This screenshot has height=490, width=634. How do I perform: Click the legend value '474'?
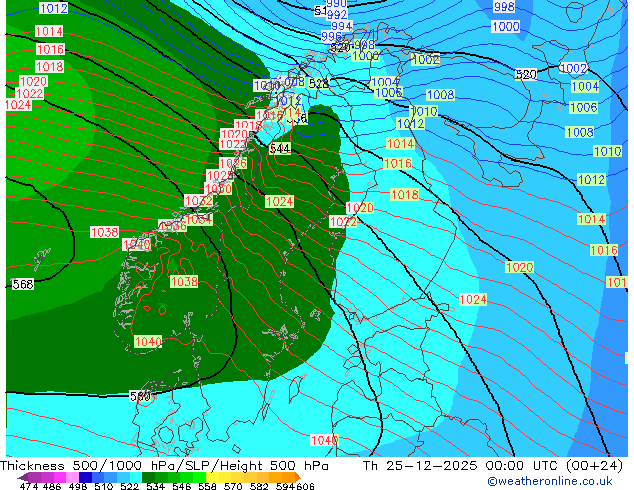[x=29, y=486]
